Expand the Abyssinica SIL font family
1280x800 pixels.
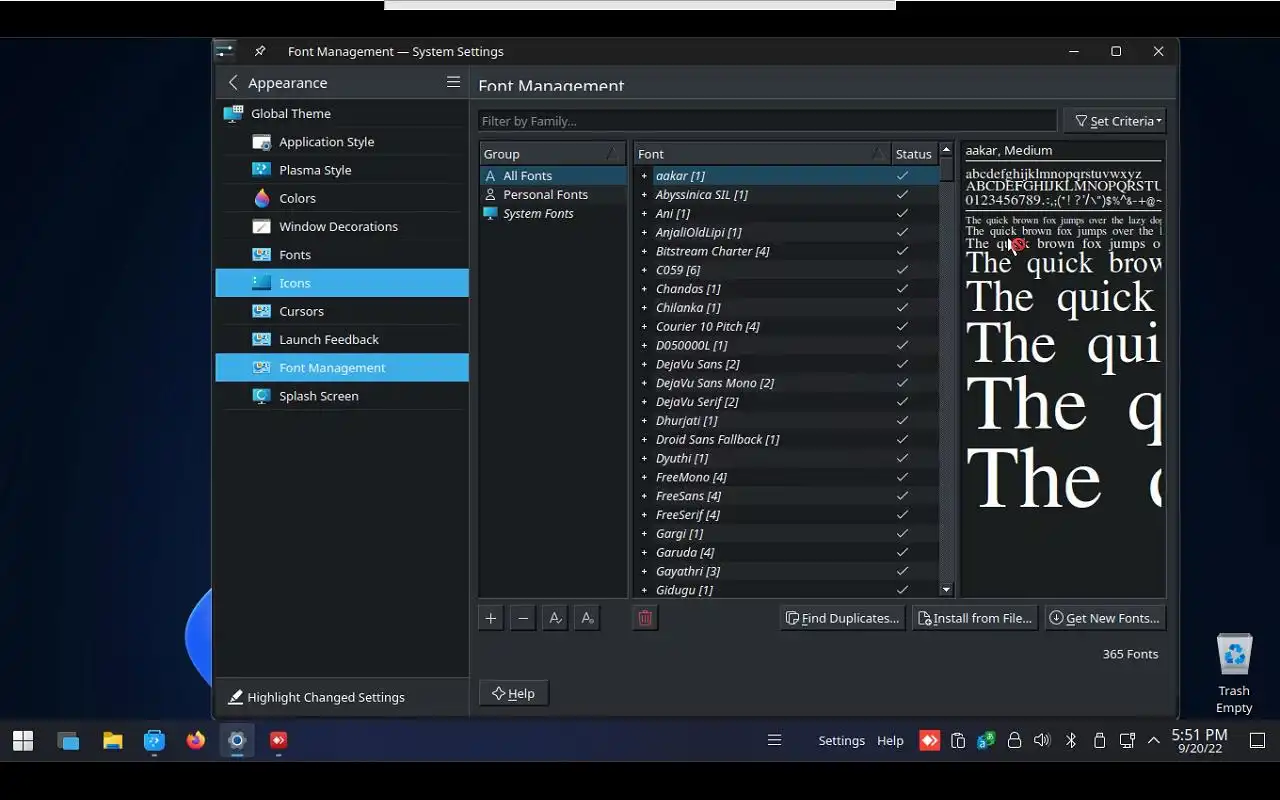click(x=644, y=195)
